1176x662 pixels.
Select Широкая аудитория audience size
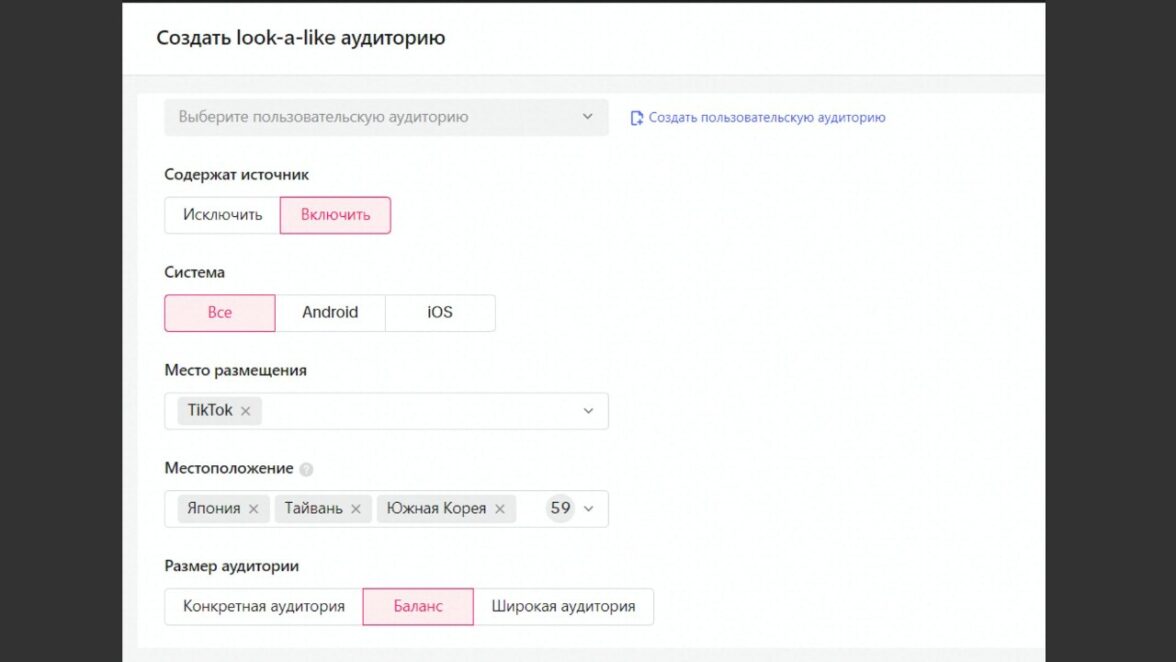(563, 607)
